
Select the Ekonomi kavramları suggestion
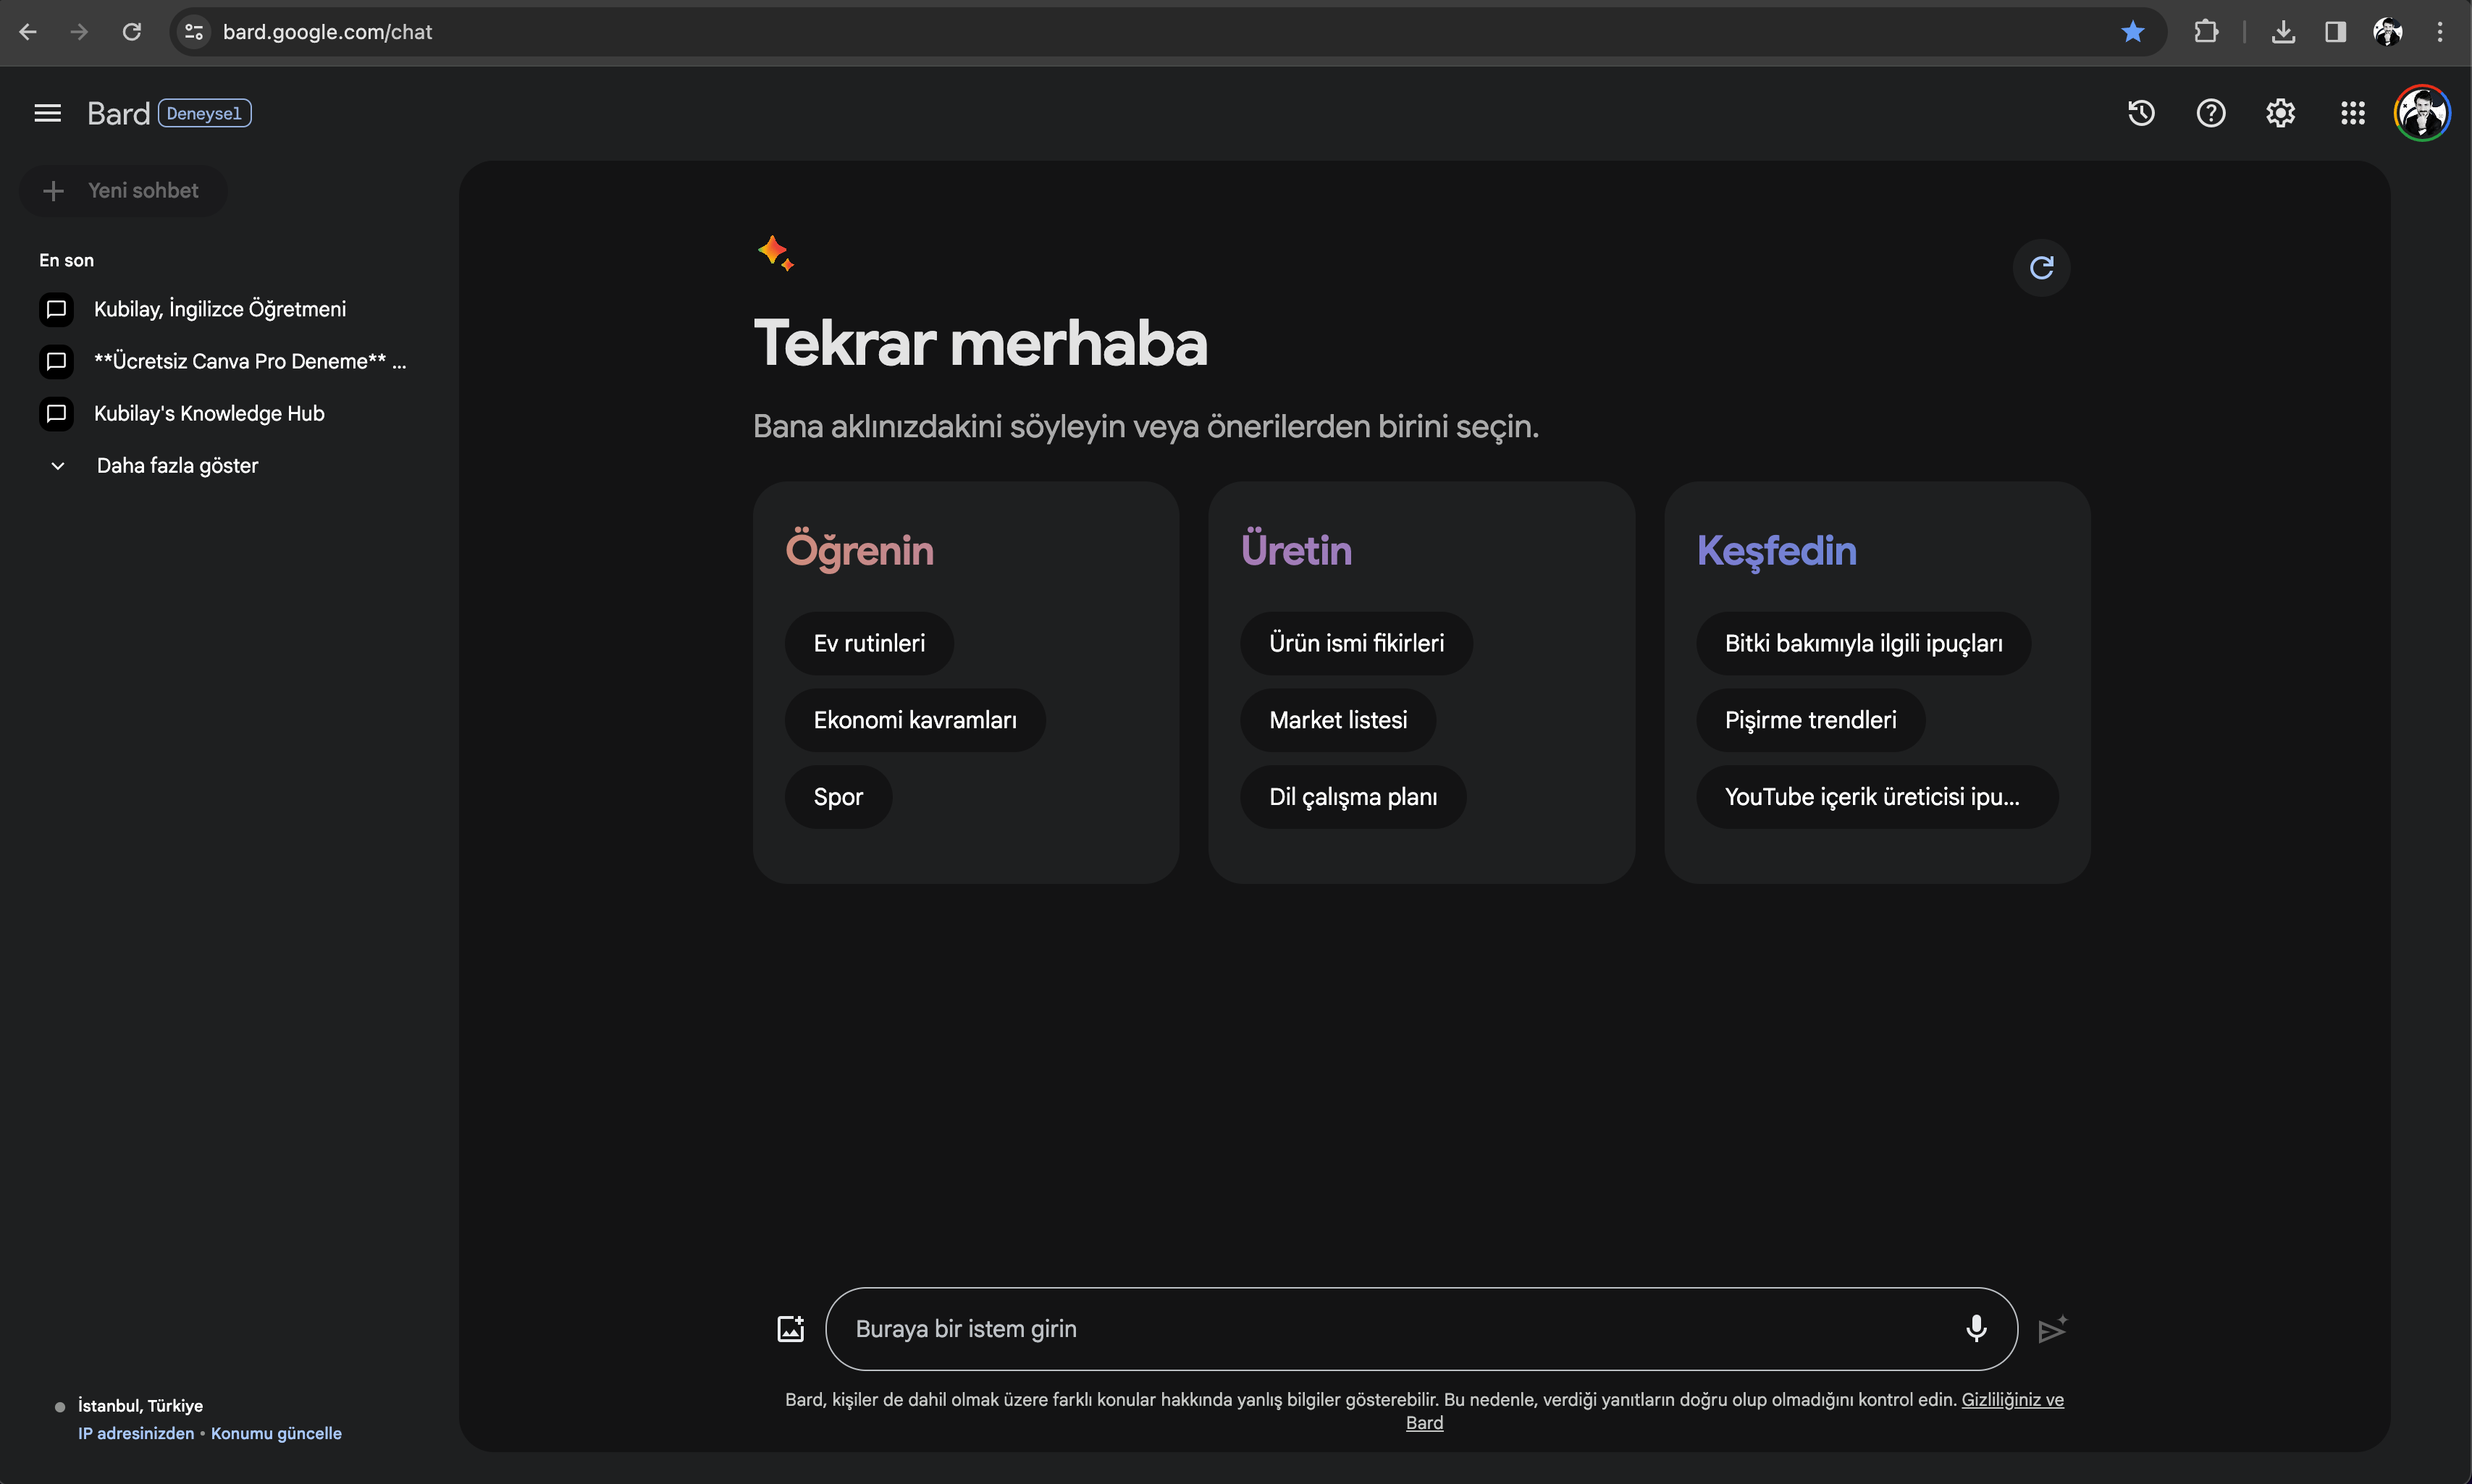[915, 720]
